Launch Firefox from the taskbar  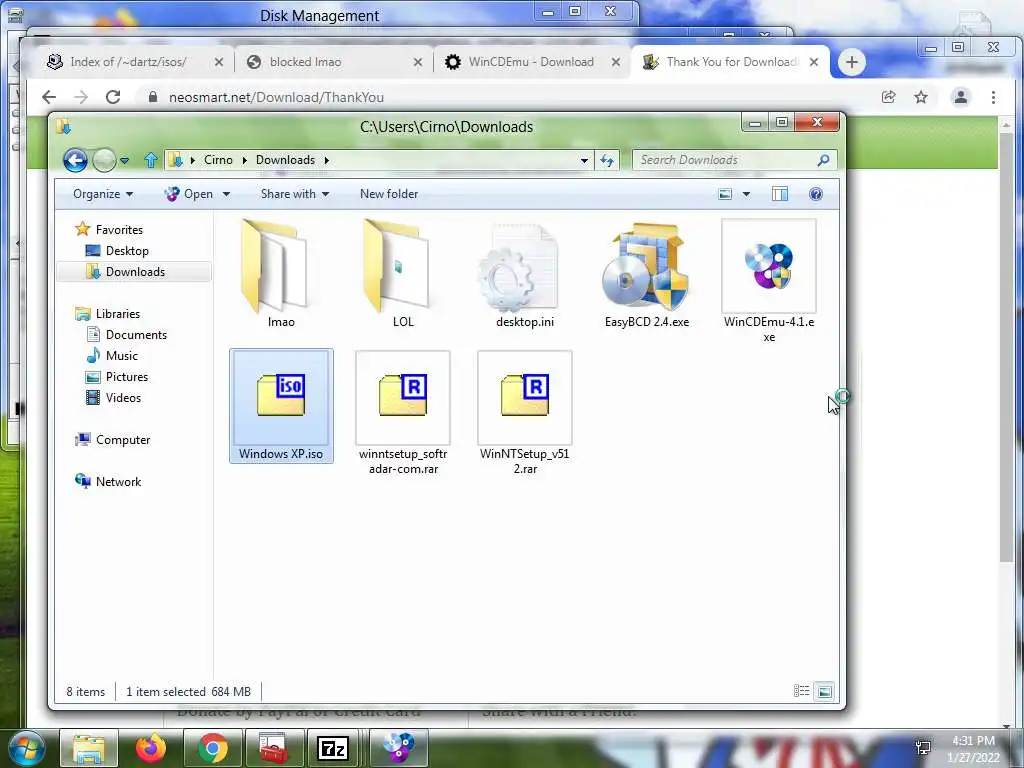pos(151,748)
